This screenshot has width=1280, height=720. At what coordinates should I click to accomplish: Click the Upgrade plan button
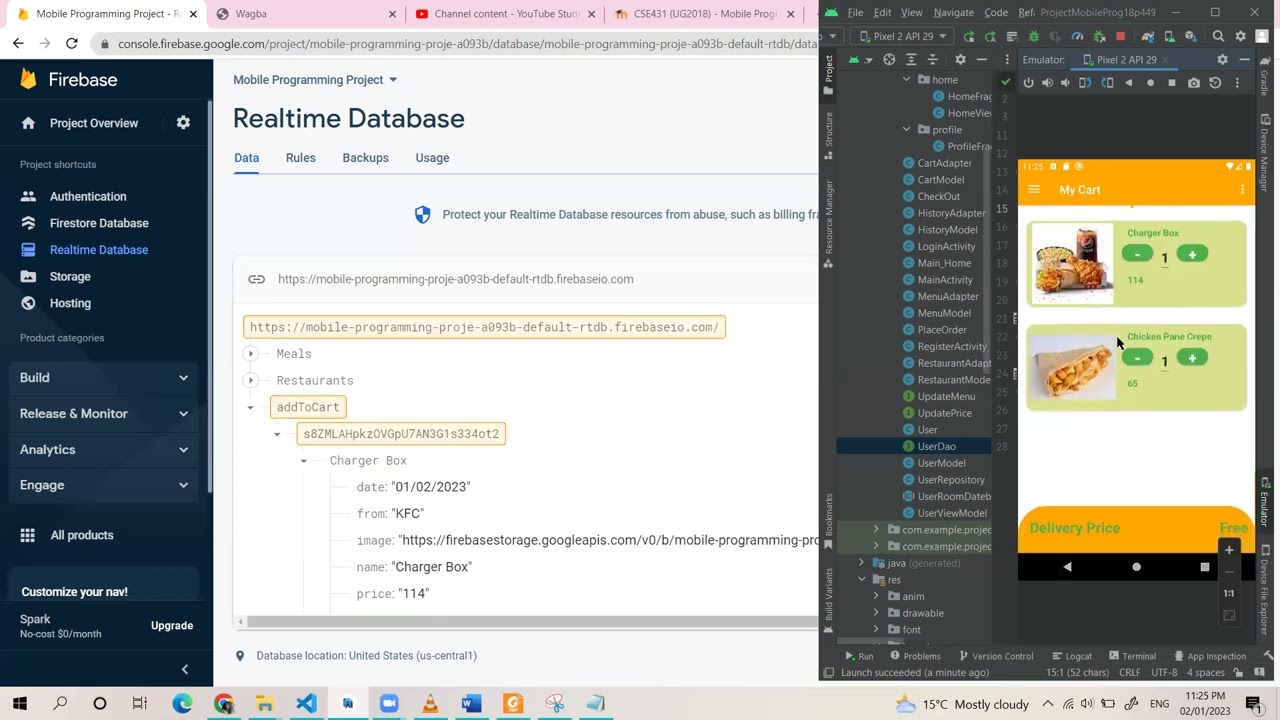(172, 626)
